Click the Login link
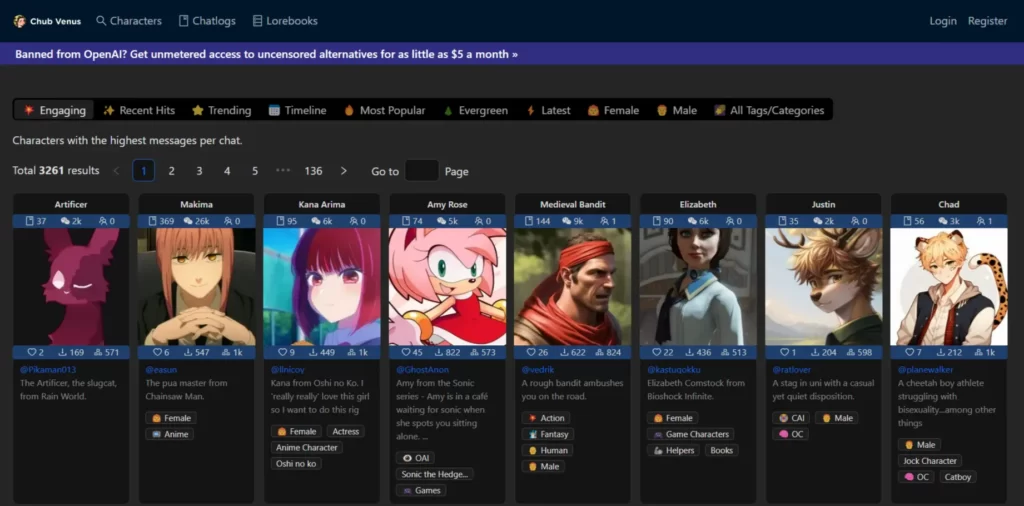This screenshot has width=1024, height=506. click(x=943, y=21)
